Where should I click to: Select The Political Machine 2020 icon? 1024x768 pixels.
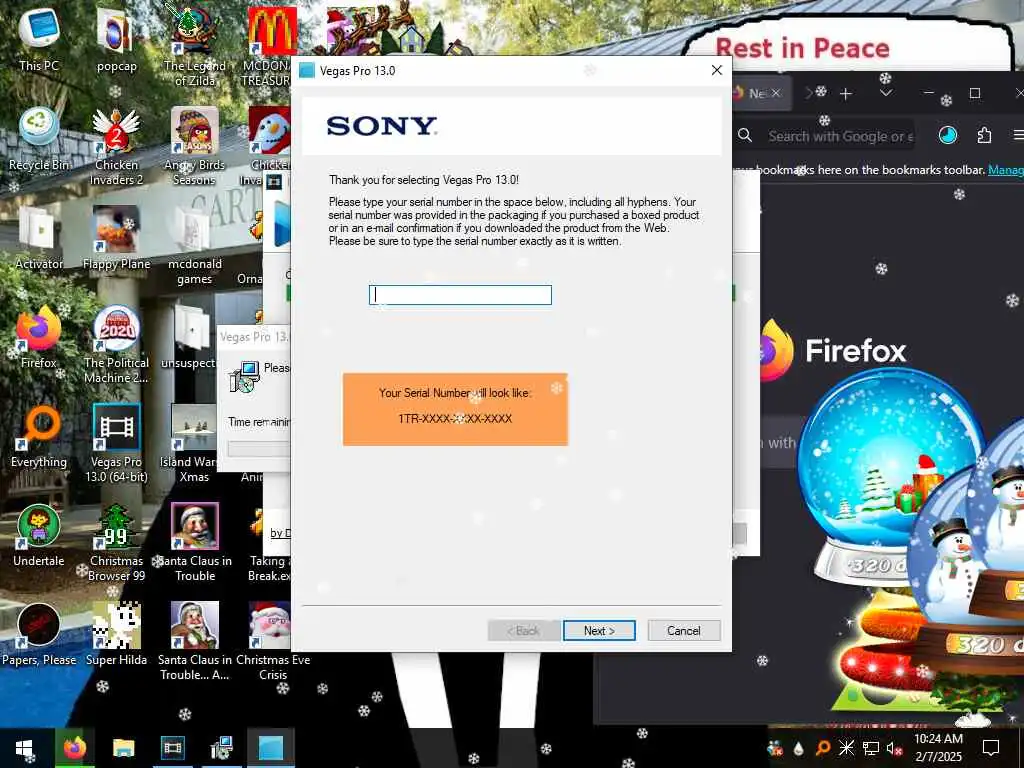[116, 345]
